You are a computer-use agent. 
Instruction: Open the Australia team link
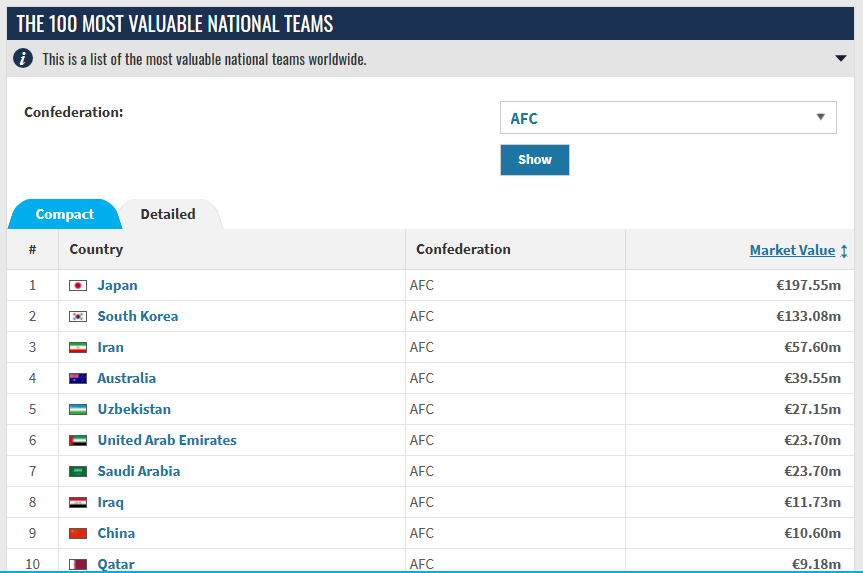[127, 378]
